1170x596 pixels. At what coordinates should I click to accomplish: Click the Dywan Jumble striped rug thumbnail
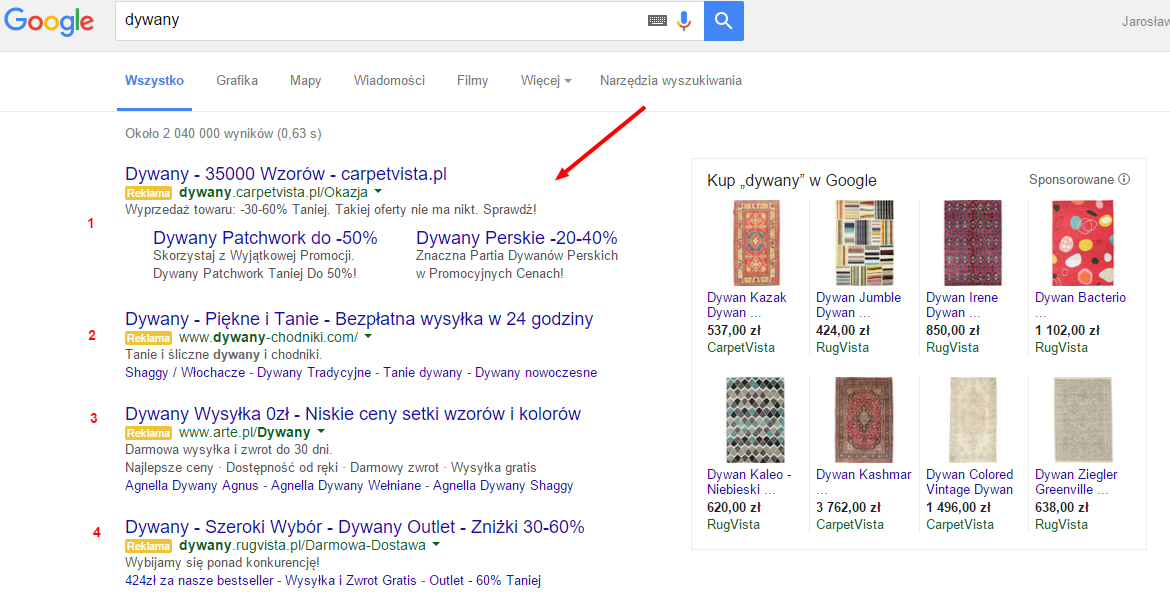864,243
